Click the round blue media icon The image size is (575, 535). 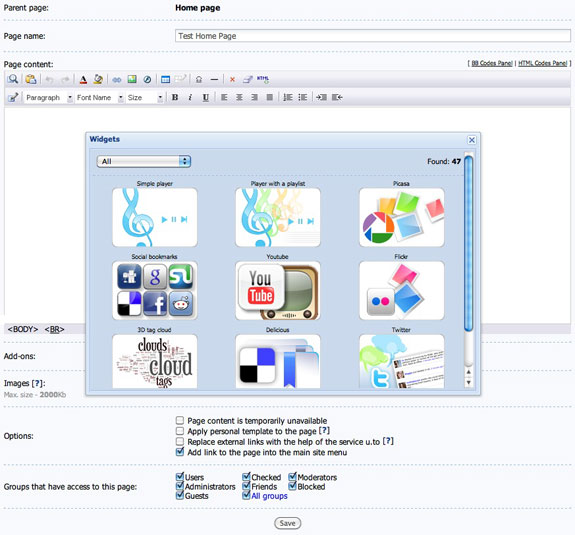click(x=147, y=79)
